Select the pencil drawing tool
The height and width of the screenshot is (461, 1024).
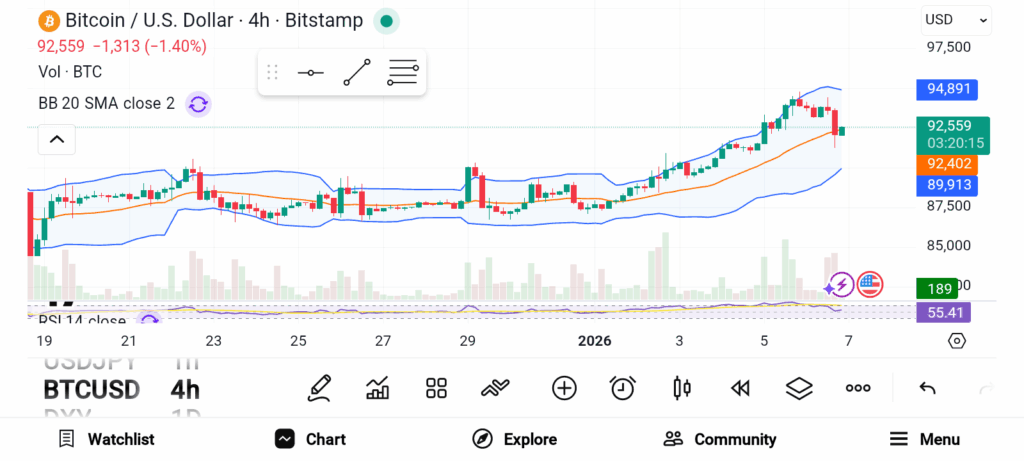tap(320, 388)
